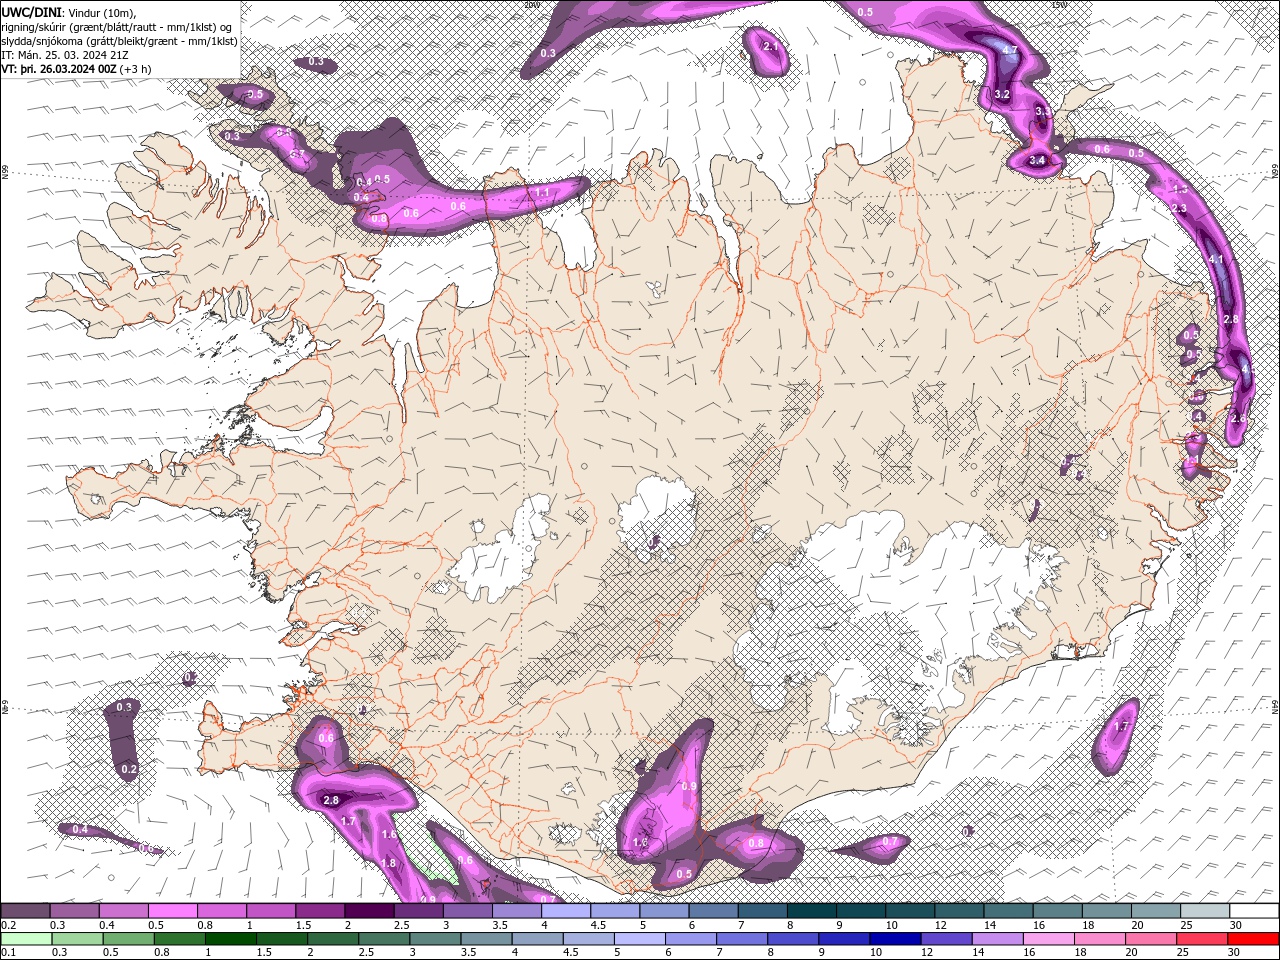Screen dimensions: 1280x960
Task: Click the upper legend swatch labeled 0.2
Action: pos(25,910)
